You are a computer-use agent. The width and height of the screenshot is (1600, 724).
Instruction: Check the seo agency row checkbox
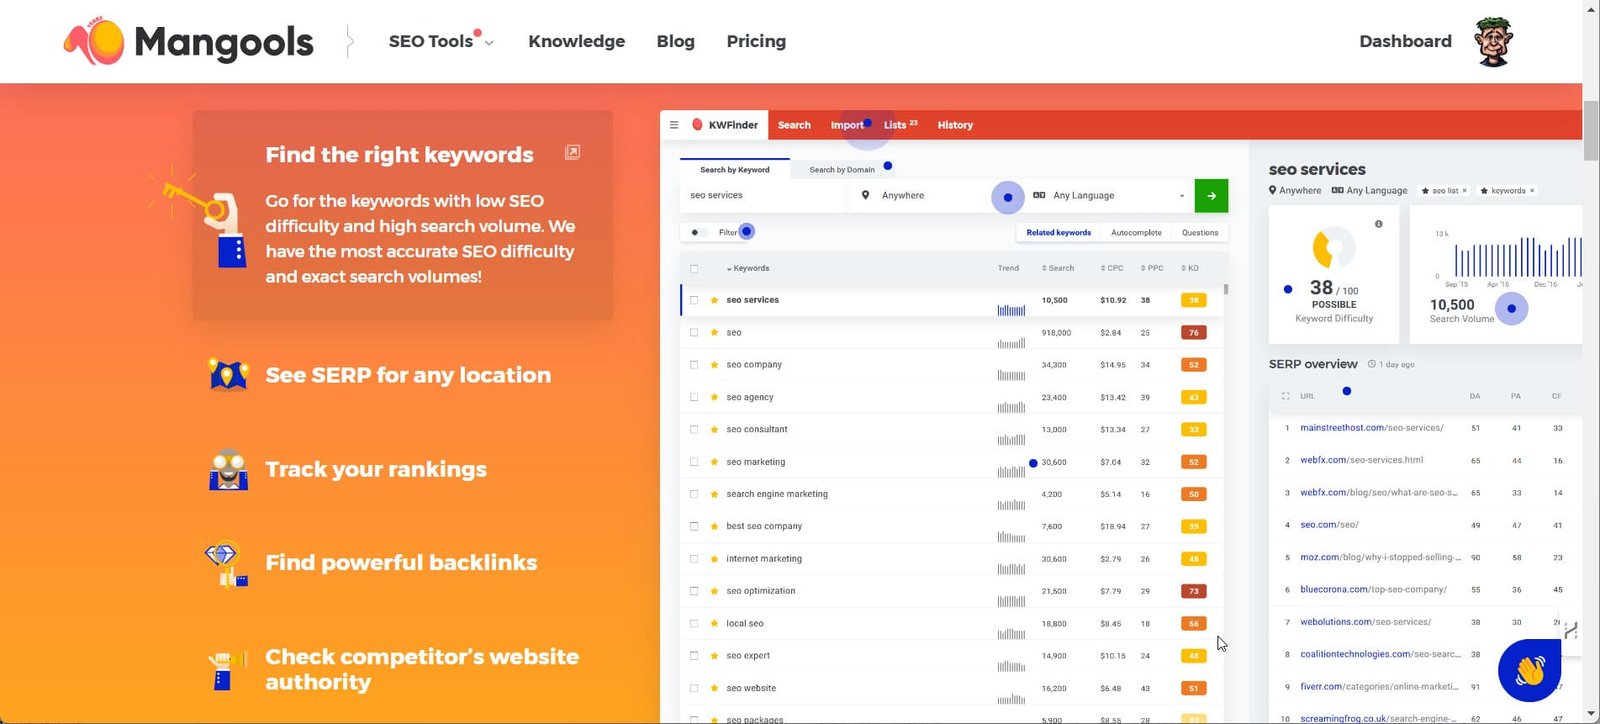(694, 397)
